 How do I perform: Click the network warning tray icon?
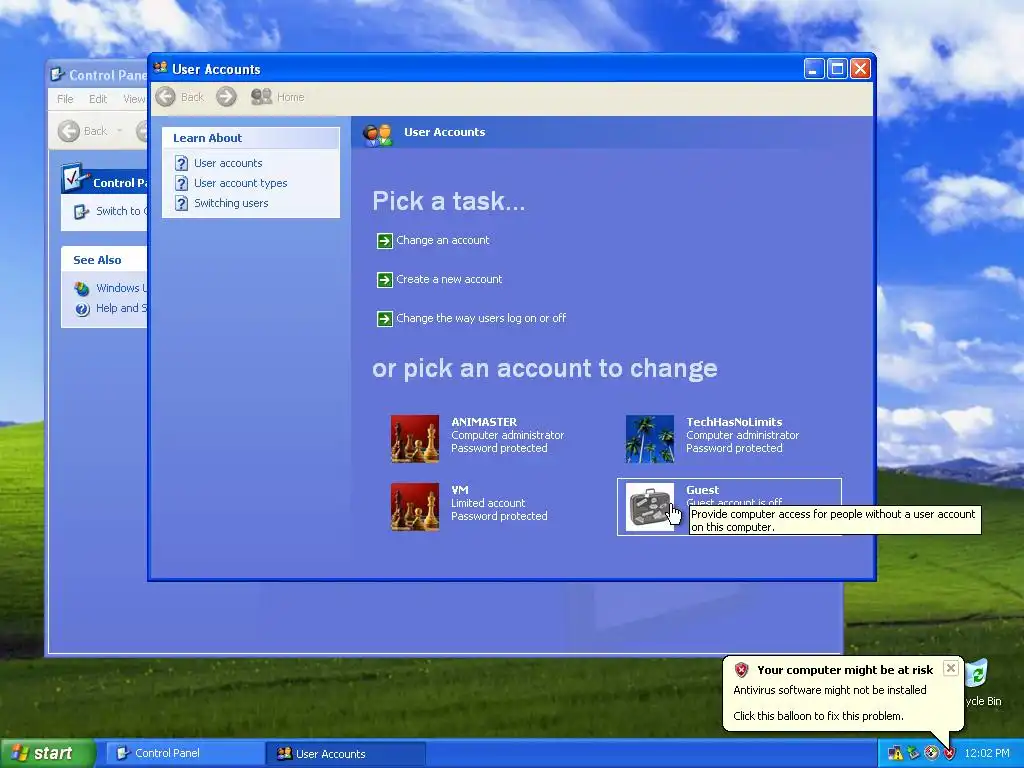(x=895, y=754)
